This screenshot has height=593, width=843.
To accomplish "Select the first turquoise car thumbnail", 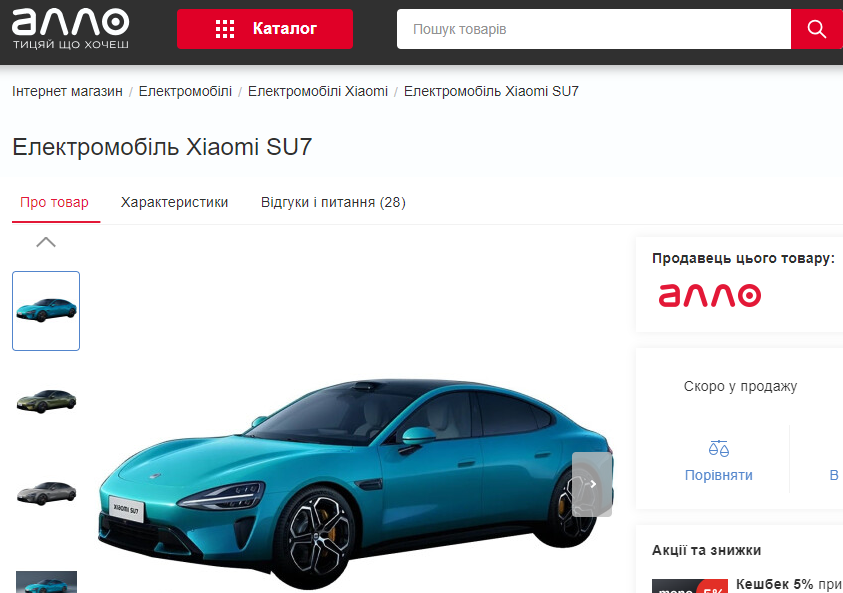I will [46, 311].
